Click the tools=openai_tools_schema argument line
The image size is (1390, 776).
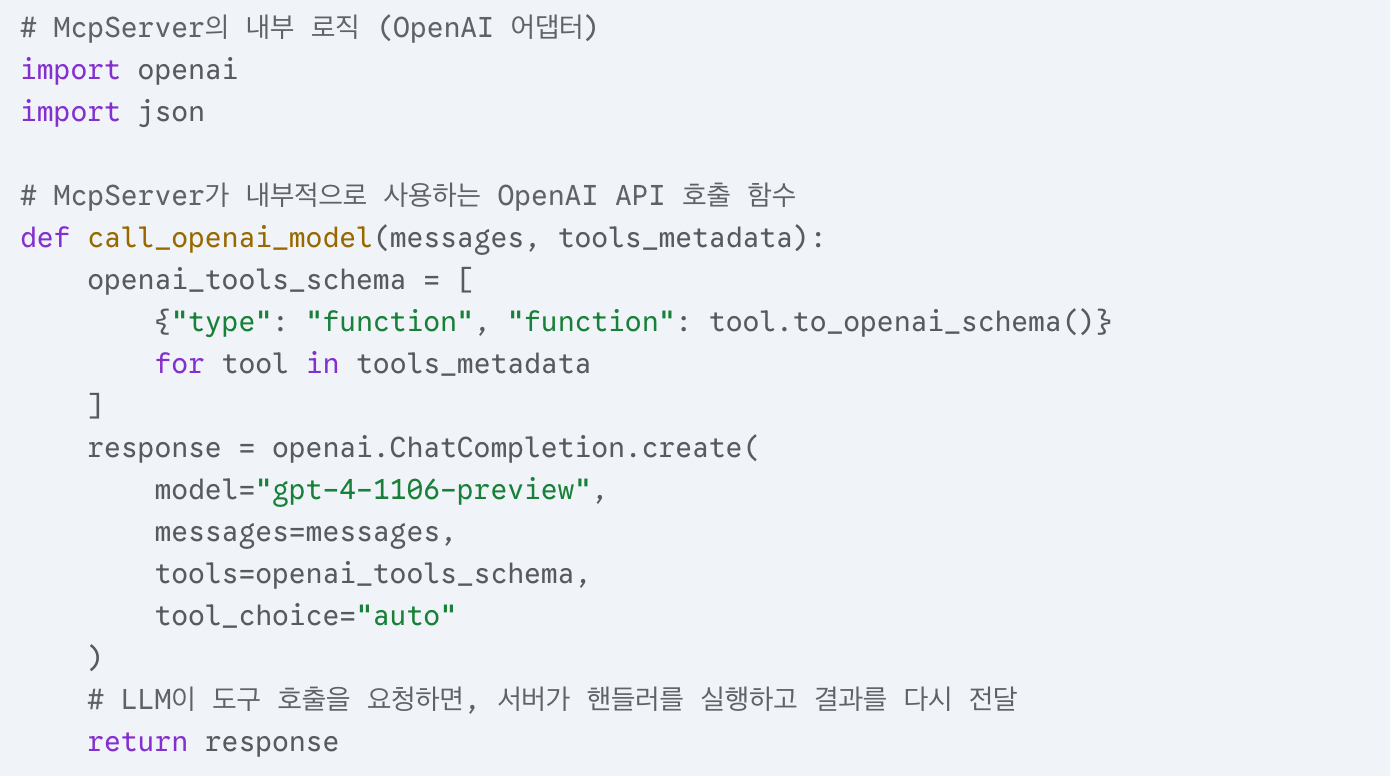point(364,574)
